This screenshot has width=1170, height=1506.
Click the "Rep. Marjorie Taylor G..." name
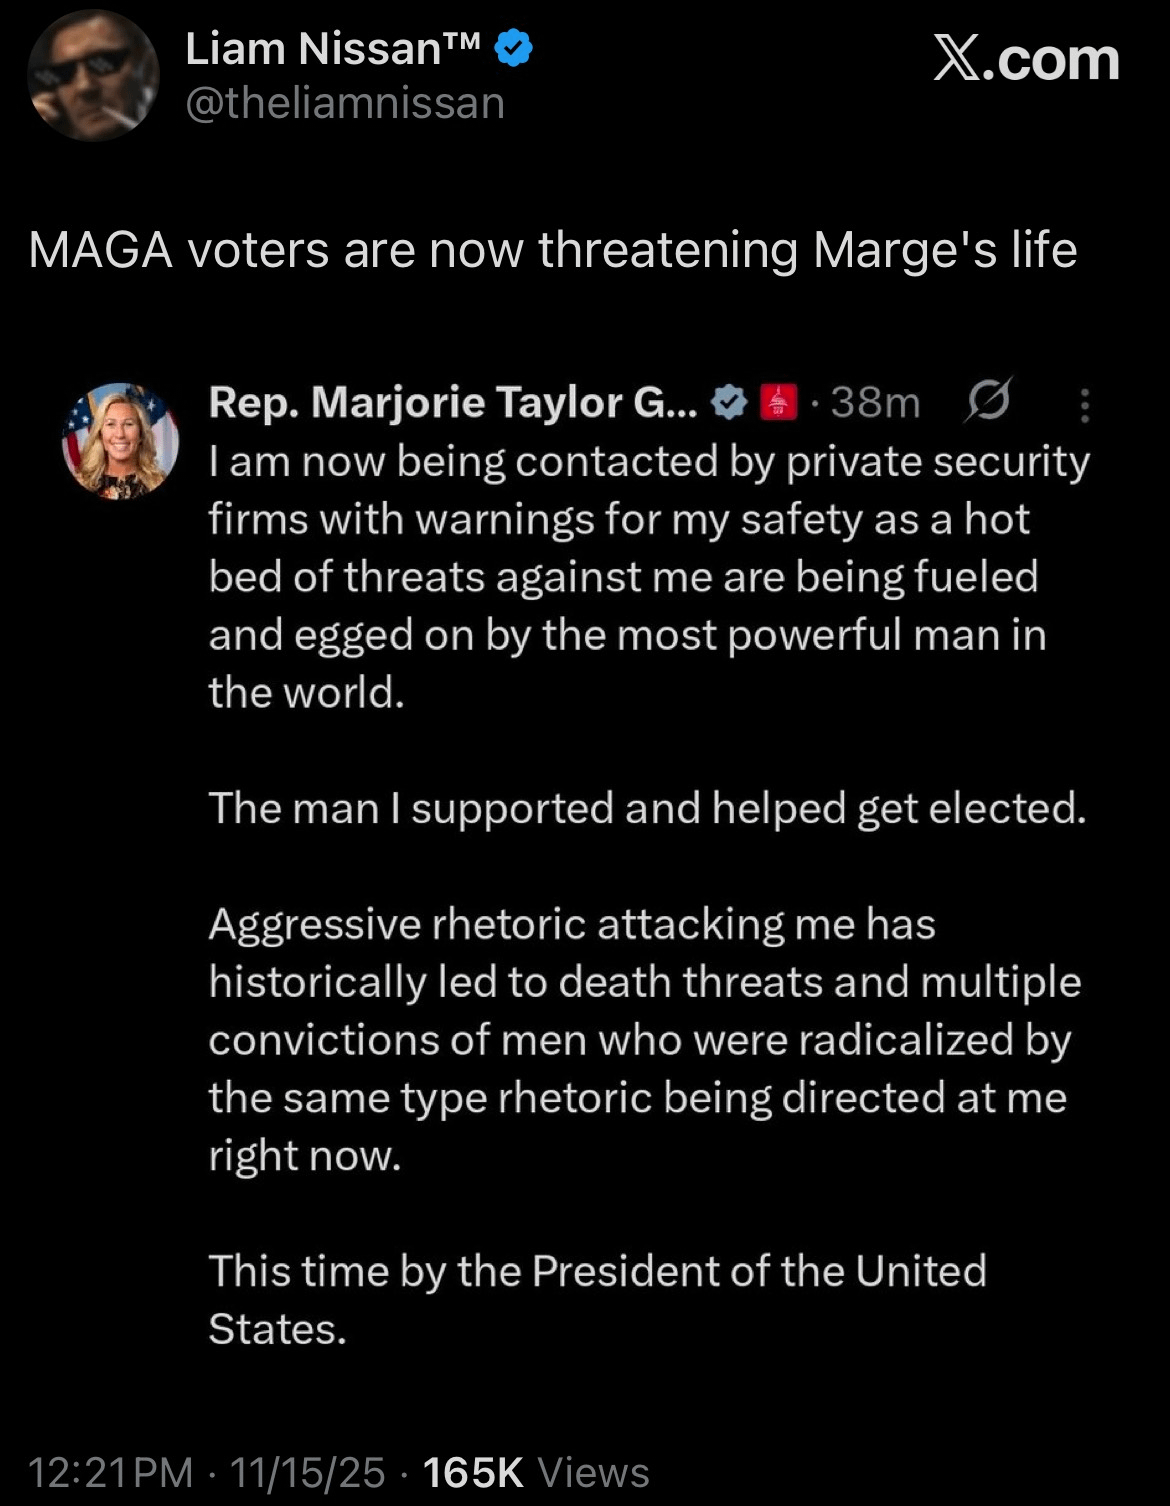pos(452,402)
